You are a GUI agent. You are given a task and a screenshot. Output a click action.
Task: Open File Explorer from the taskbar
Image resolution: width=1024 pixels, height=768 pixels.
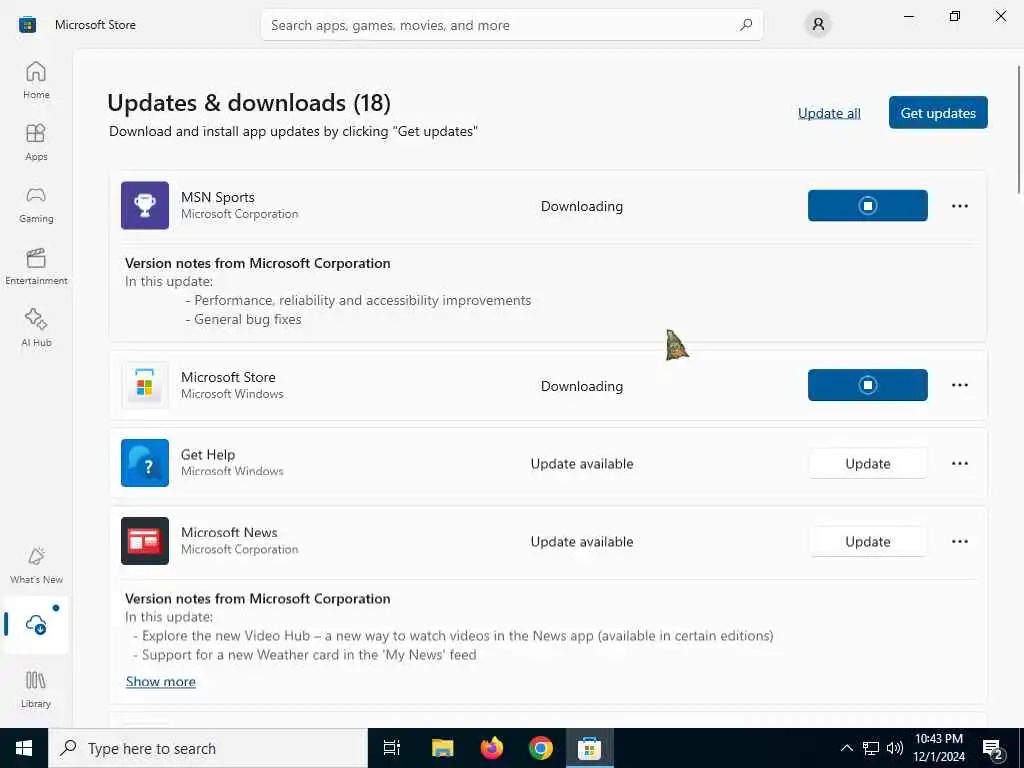442,748
